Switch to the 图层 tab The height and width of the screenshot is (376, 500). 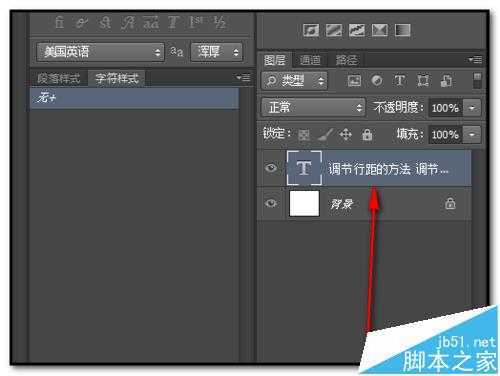click(275, 60)
